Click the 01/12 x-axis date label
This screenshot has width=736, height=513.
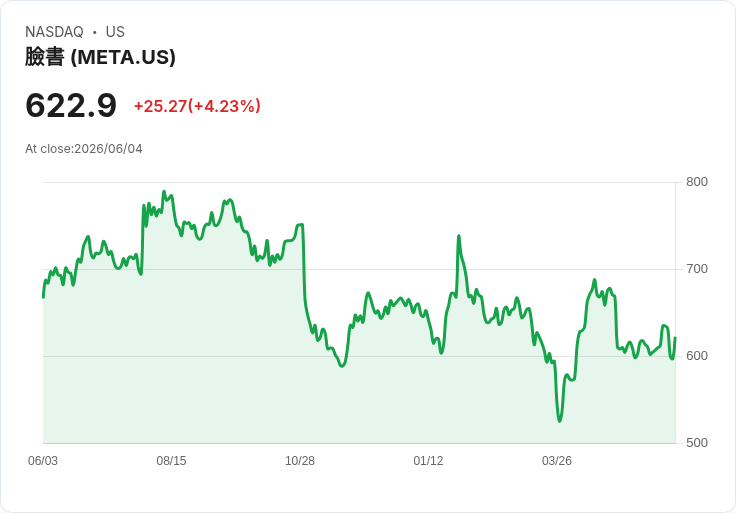pyautogui.click(x=428, y=460)
